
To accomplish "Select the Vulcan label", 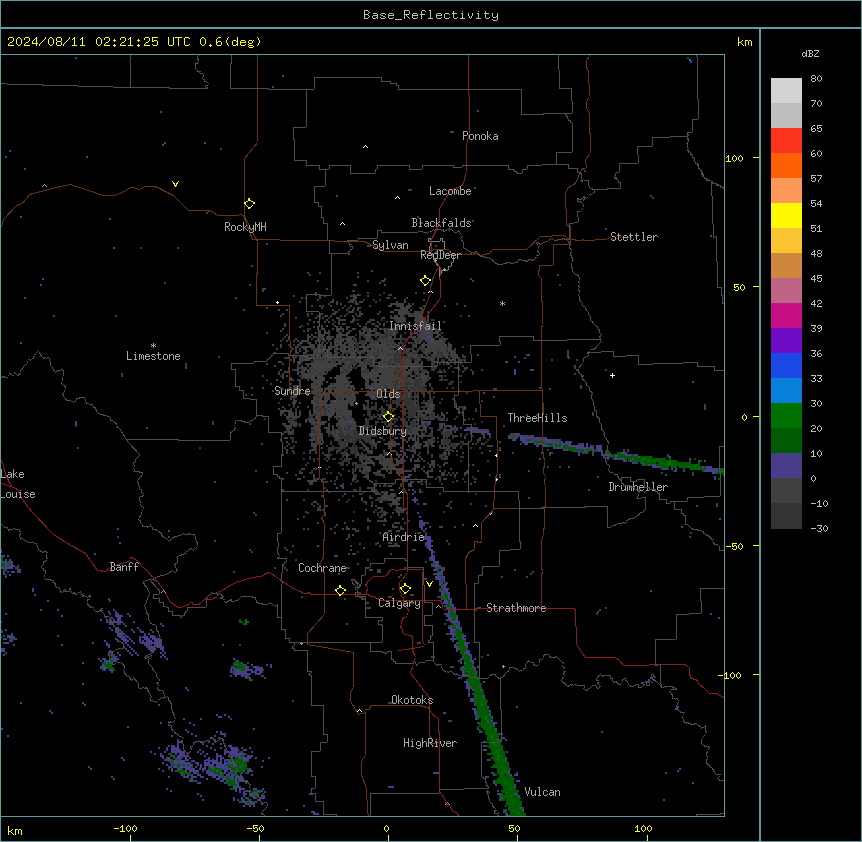I will pyautogui.click(x=542, y=792).
